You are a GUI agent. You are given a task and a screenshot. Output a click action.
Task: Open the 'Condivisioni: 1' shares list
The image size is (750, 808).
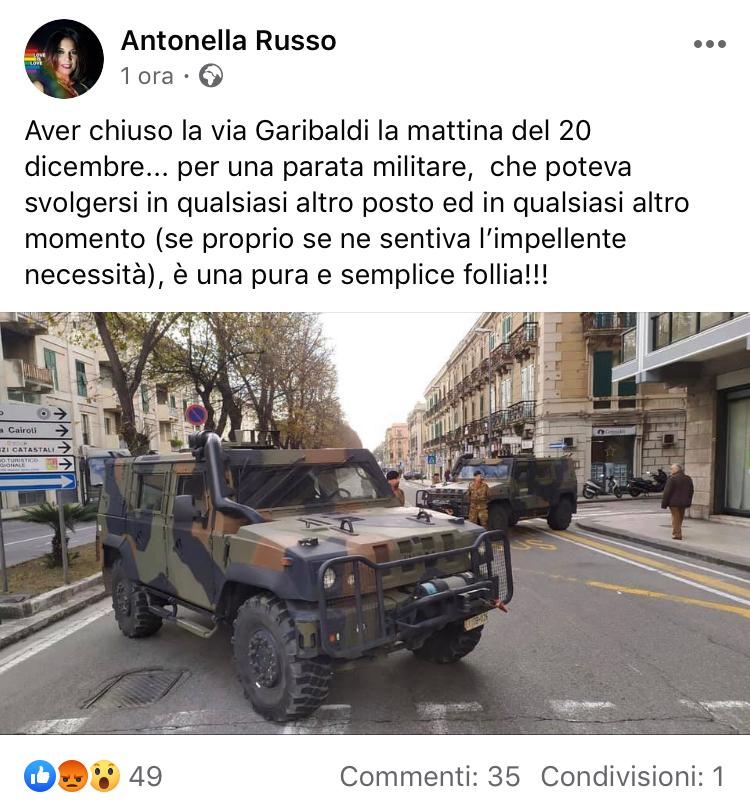pos(632,776)
